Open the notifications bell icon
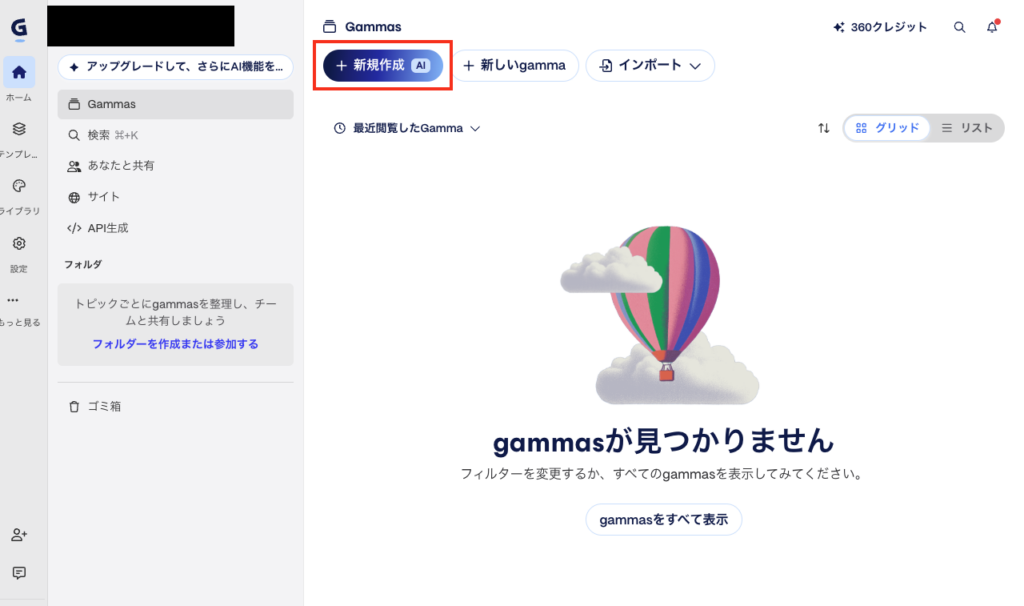Viewport: 1024px width, 606px height. [x=992, y=27]
